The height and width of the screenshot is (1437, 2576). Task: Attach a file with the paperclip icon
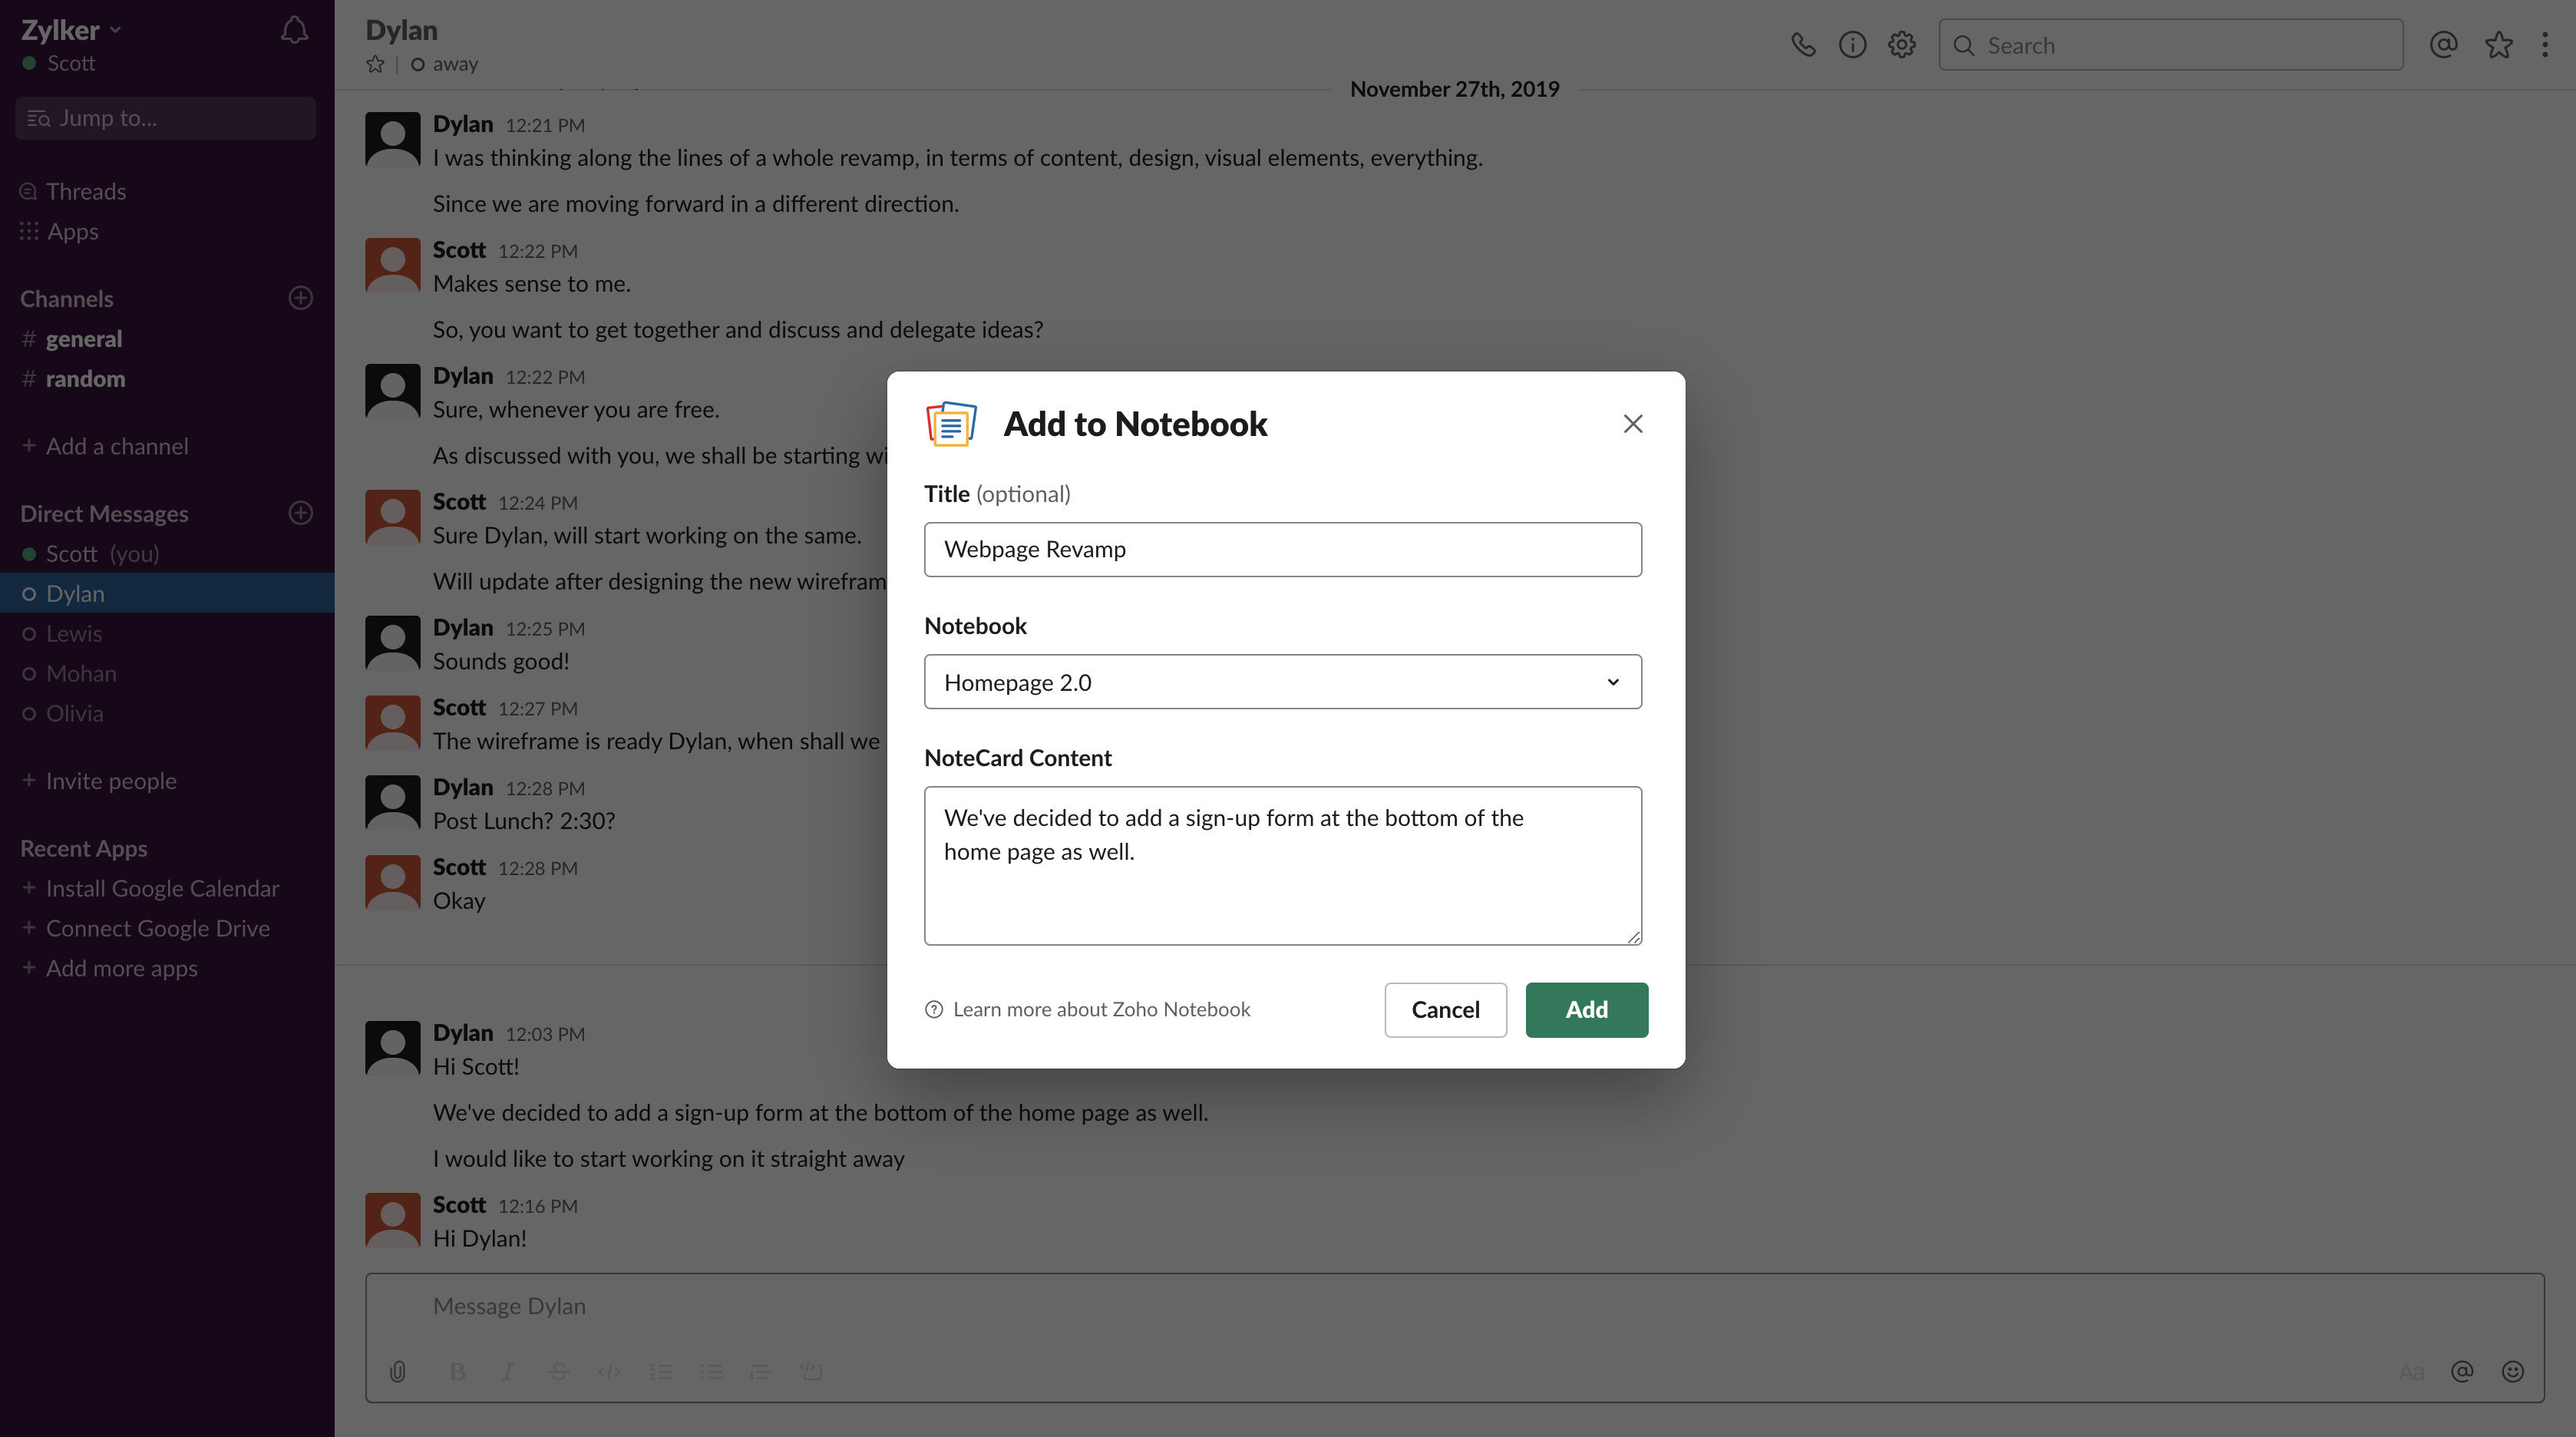[397, 1371]
